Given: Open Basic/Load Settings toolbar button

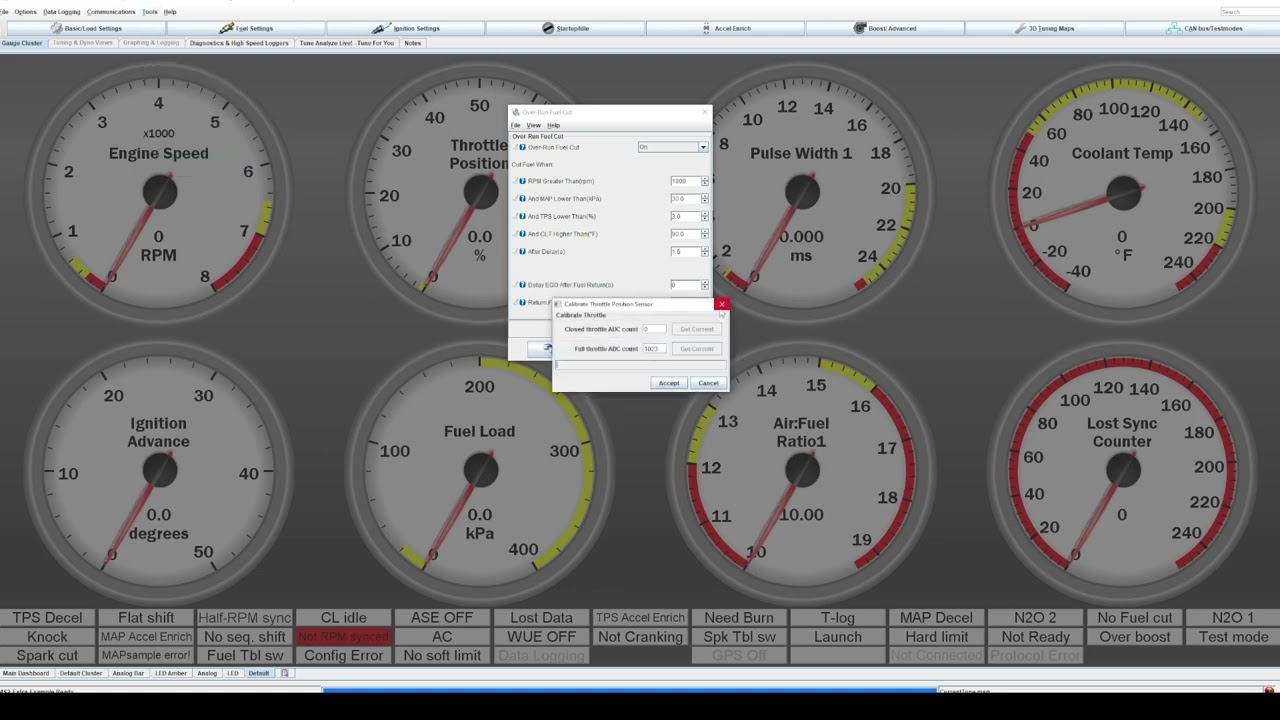Looking at the screenshot, I should (86, 28).
